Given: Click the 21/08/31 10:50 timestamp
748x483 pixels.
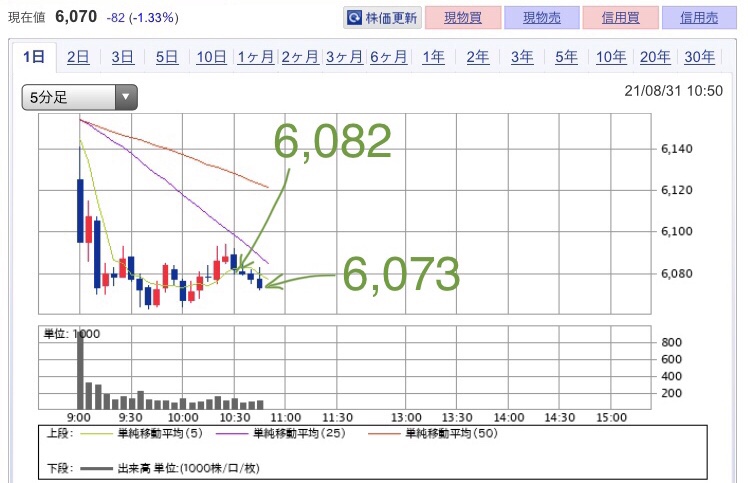Looking at the screenshot, I should click(x=674, y=91).
